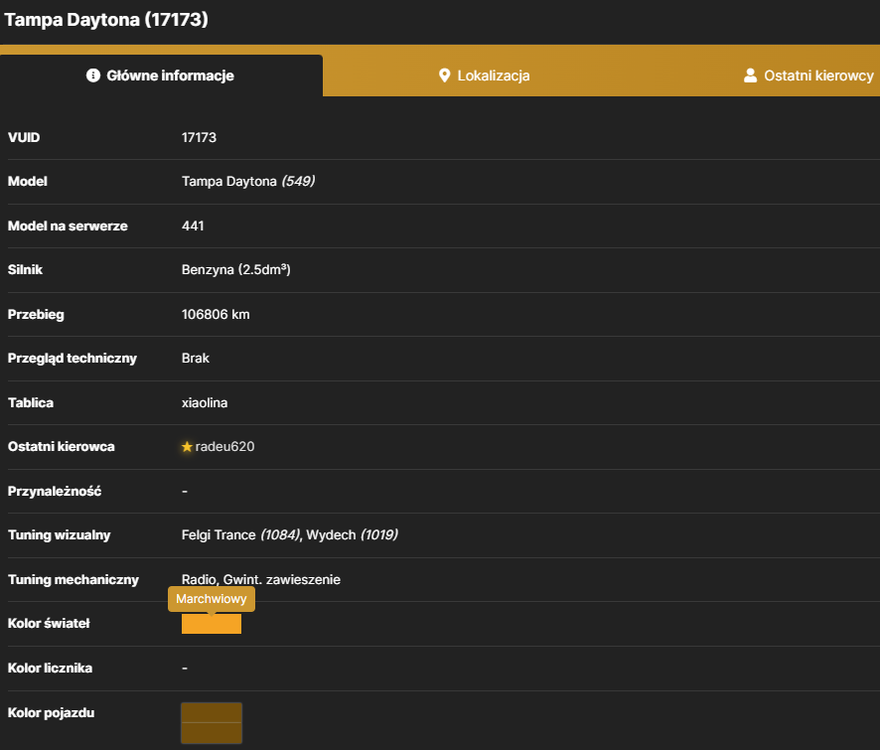Click the orange Kolor świateł swatch
Screen dimensions: 880x750
pos(212,624)
